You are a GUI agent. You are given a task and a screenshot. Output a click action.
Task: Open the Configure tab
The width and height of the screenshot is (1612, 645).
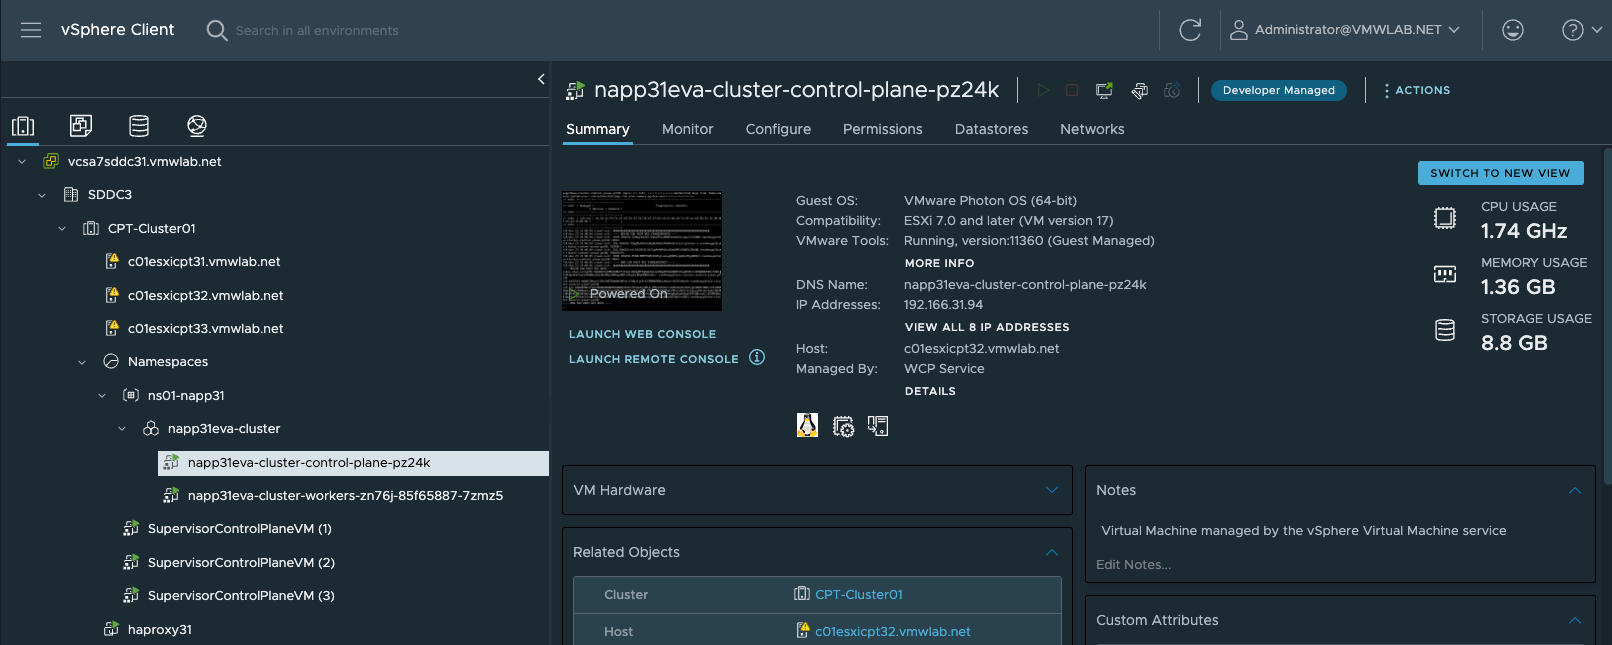(778, 129)
